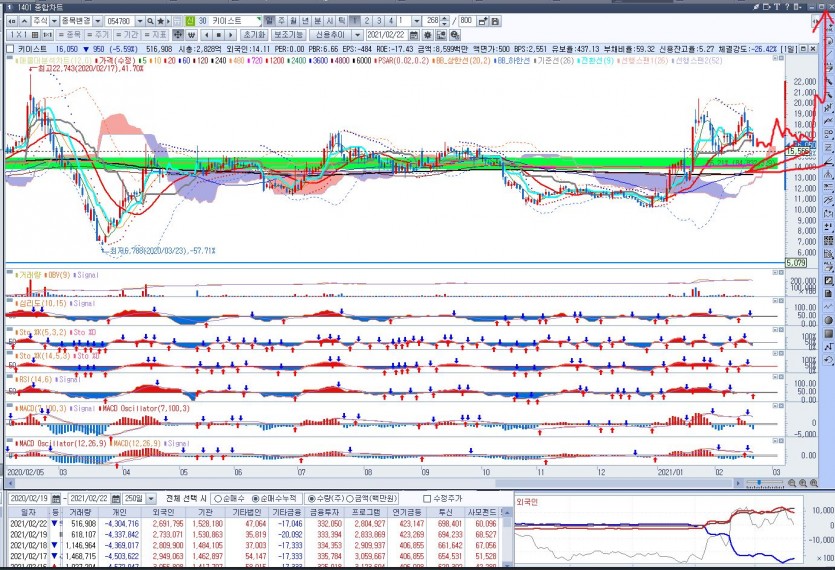The width and height of the screenshot is (835, 570).
Task: Click the stock search magnifier icon
Action: pyautogui.click(x=152, y=20)
